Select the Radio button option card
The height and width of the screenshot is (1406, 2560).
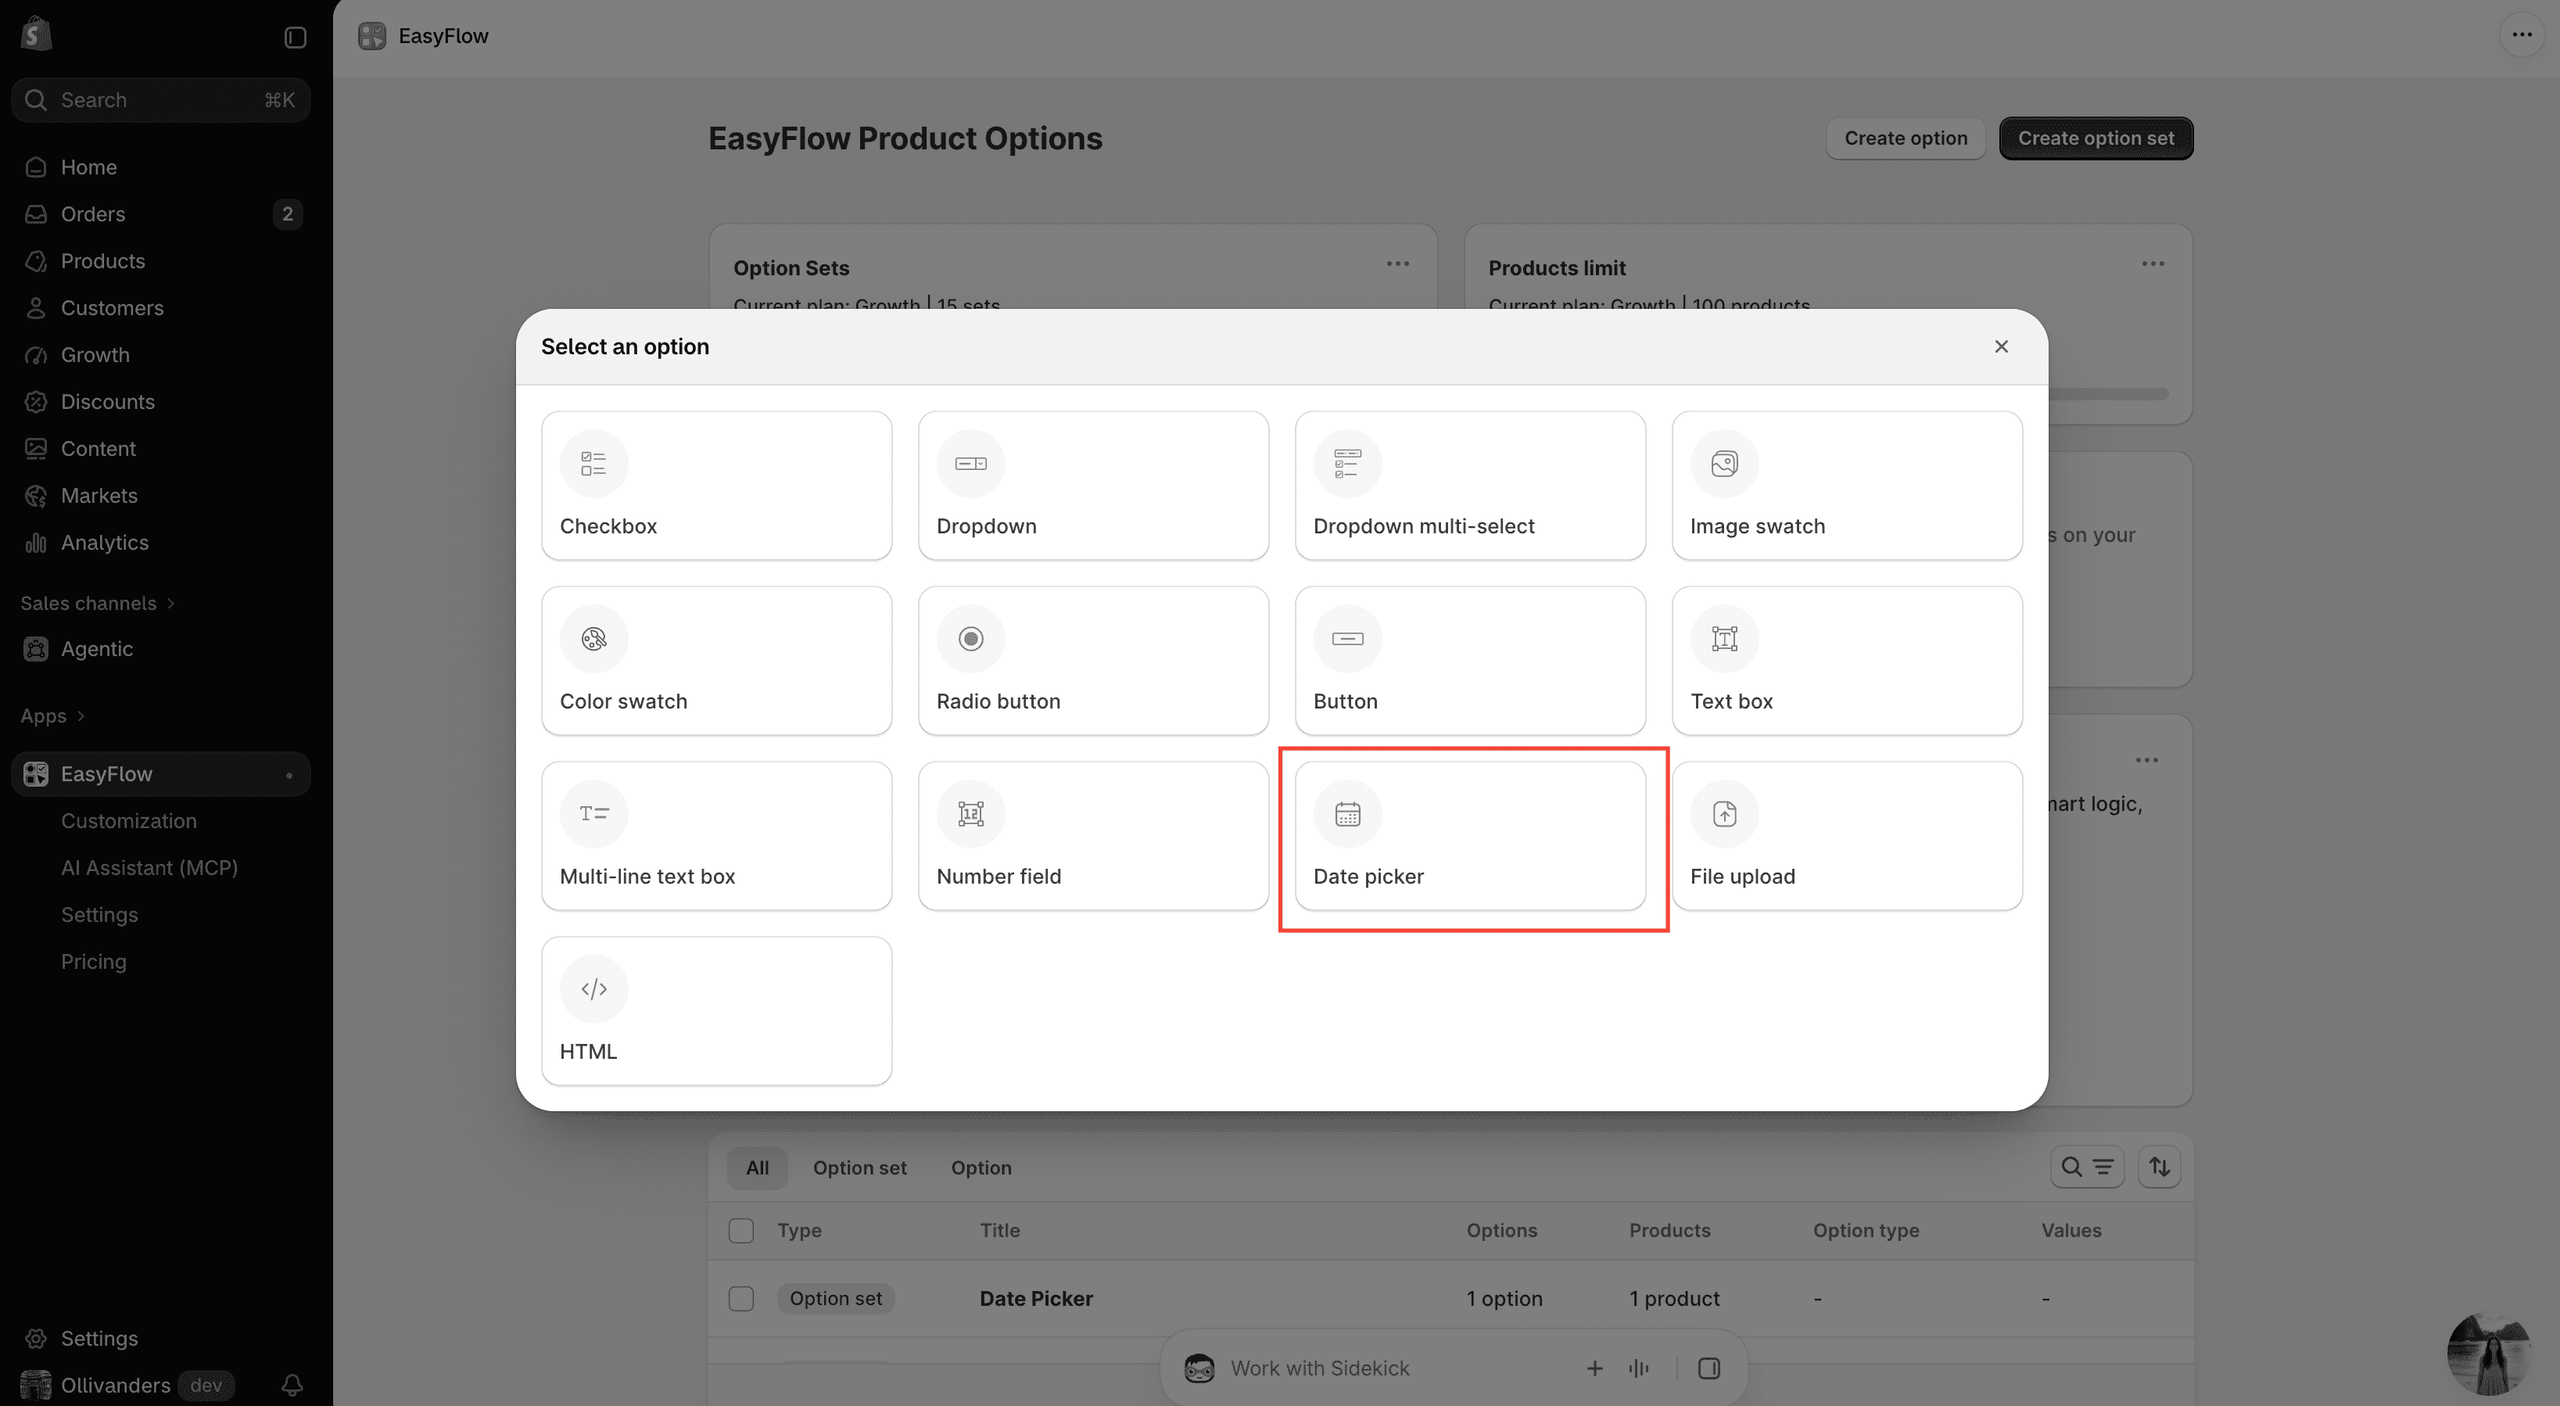(1093, 660)
